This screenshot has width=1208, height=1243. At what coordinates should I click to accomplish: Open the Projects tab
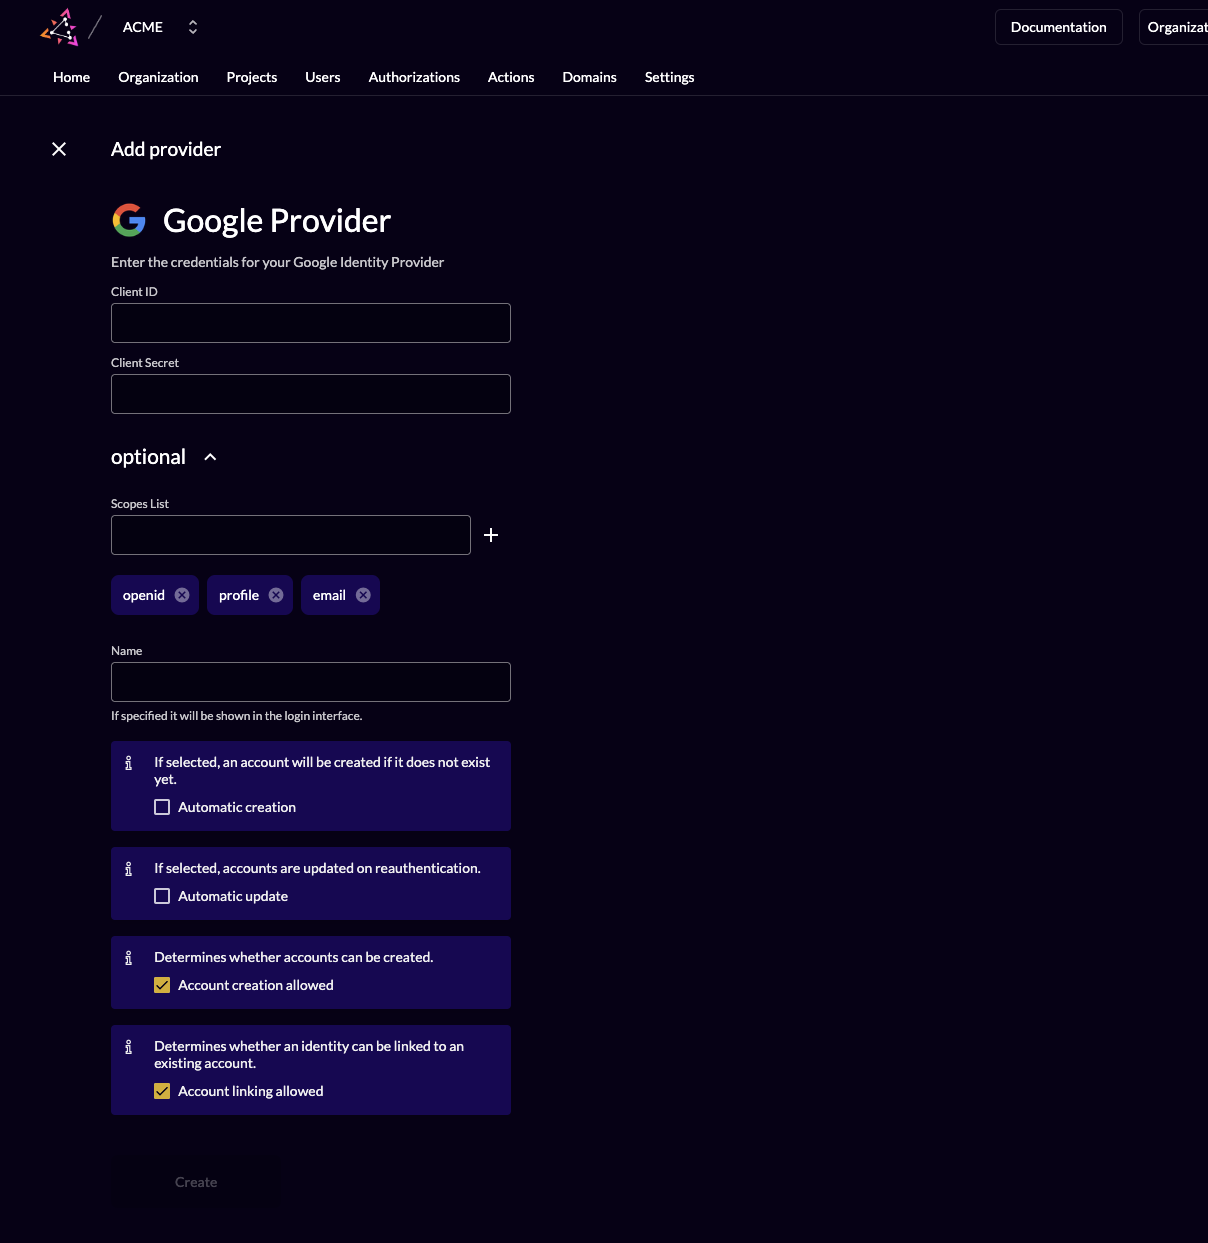pos(251,77)
